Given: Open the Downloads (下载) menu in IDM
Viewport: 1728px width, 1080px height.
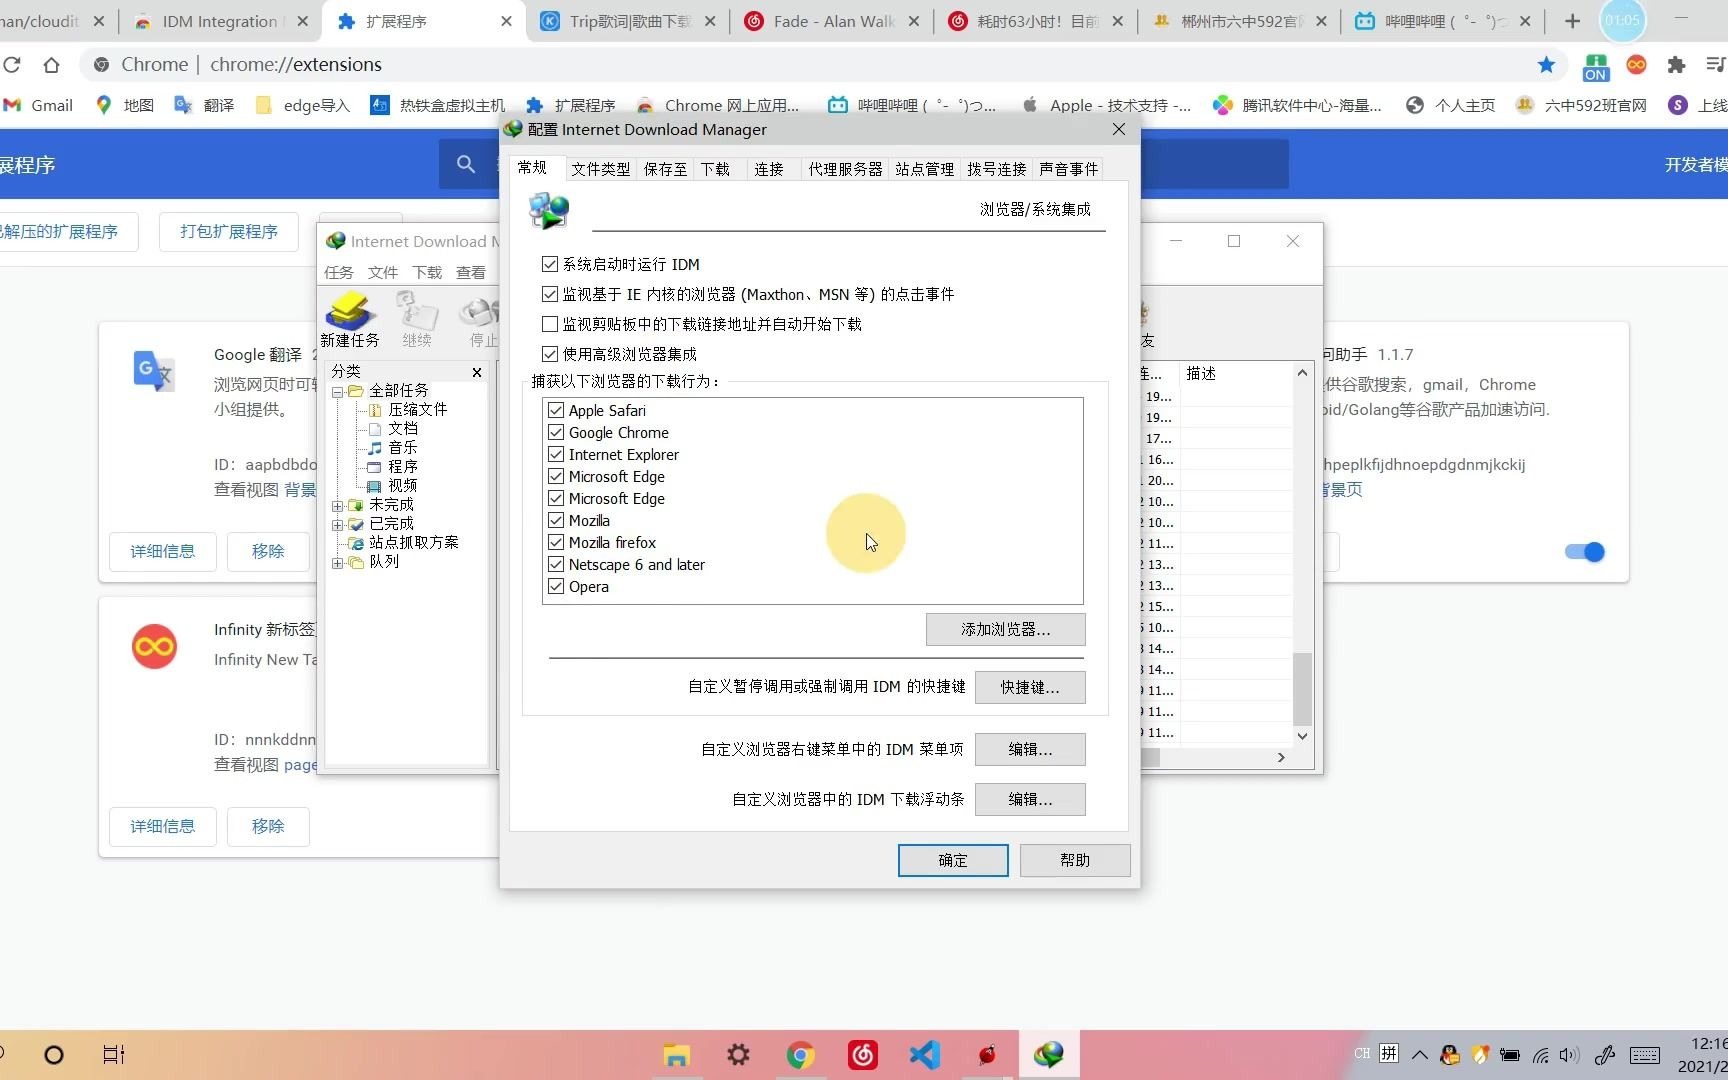Looking at the screenshot, I should click(x=427, y=272).
